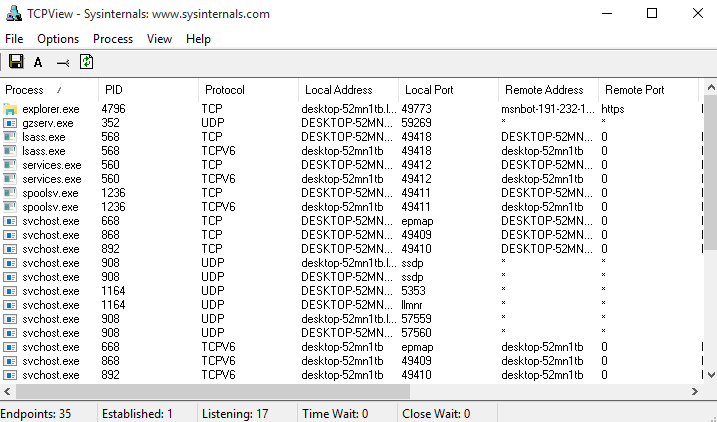Click the gzserv.exe process icon
The image size is (717, 422).
(x=10, y=123)
